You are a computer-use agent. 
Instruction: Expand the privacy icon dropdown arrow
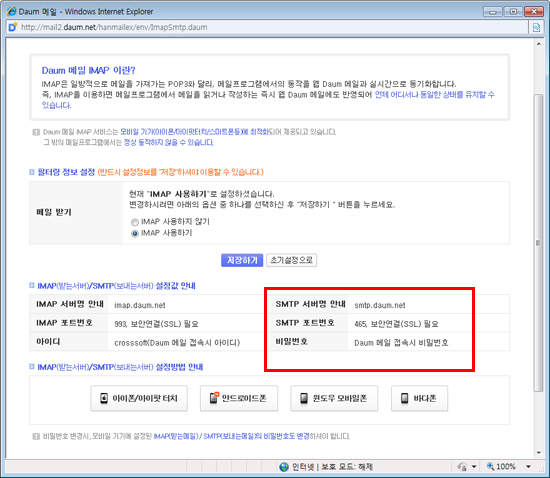click(474, 466)
